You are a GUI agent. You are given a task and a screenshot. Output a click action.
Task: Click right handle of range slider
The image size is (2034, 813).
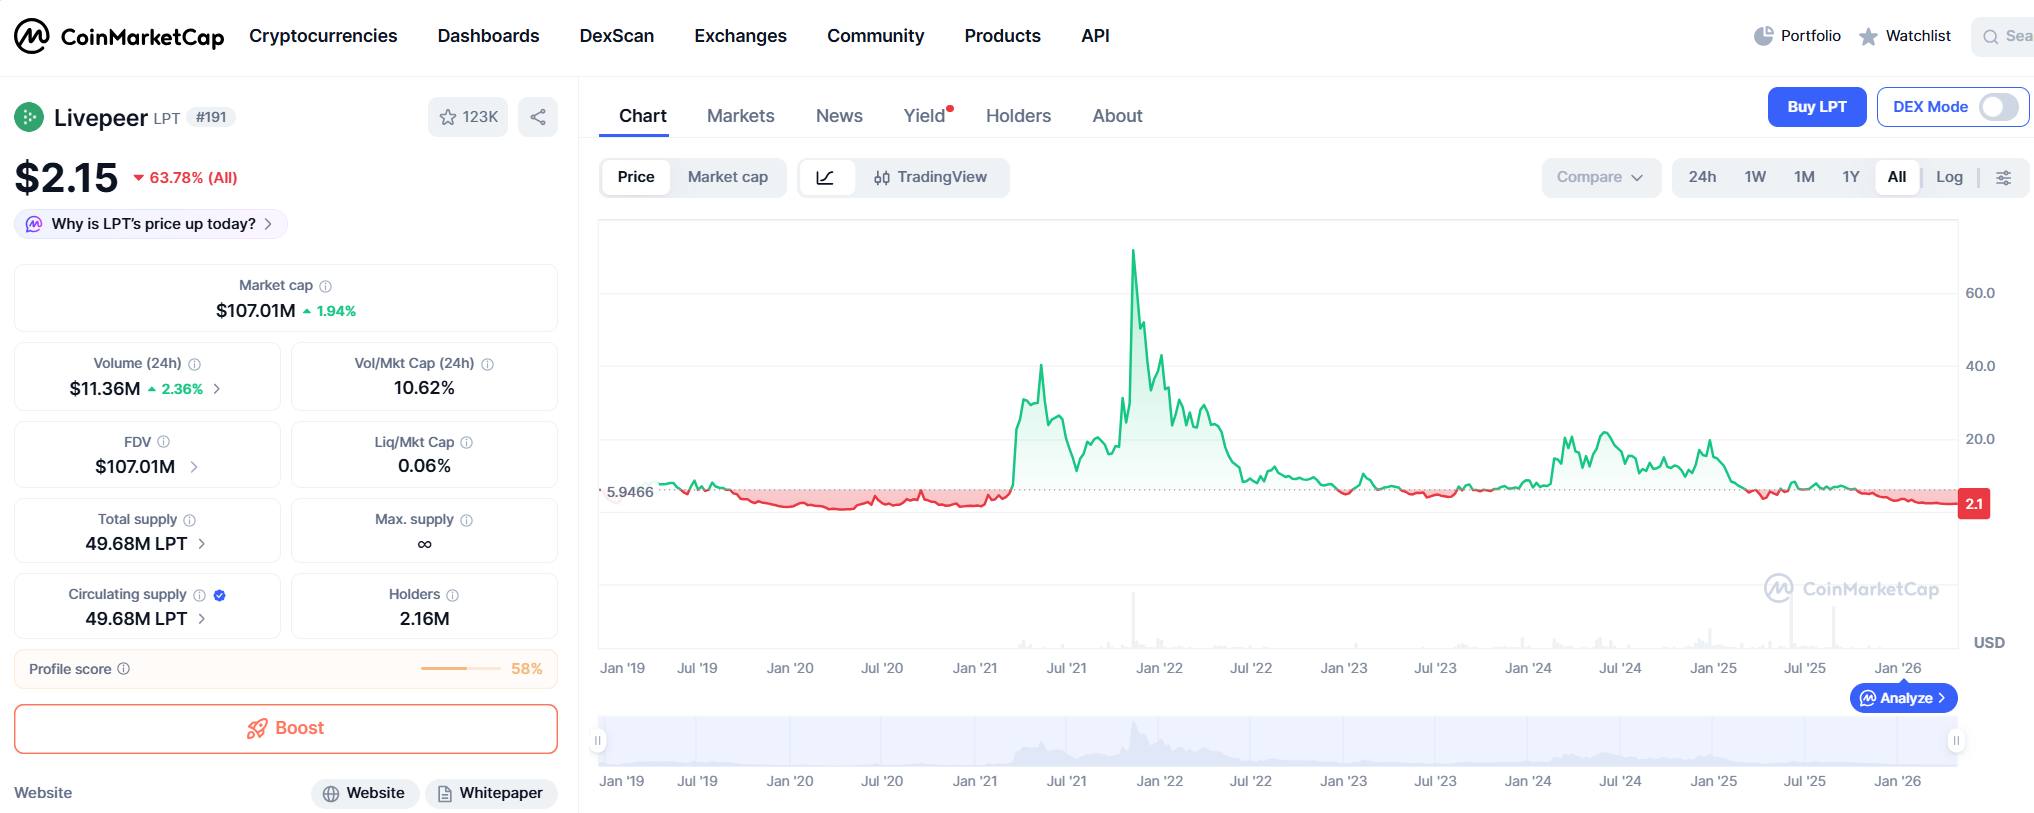1956,741
